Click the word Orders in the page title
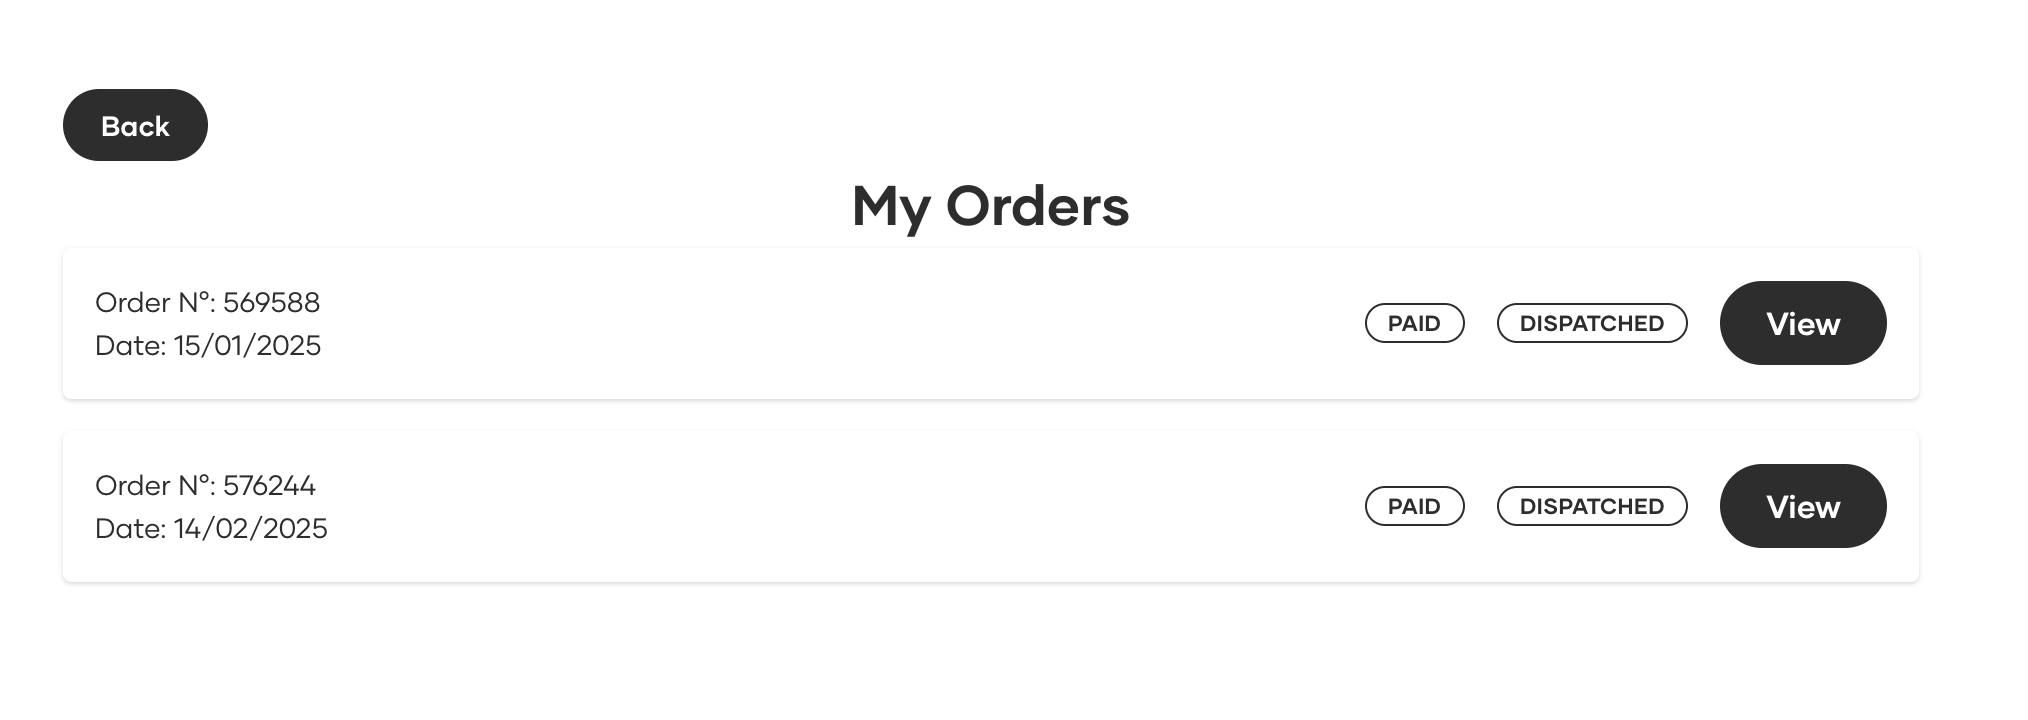Image resolution: width=2028 pixels, height=720 pixels. pos(1037,206)
